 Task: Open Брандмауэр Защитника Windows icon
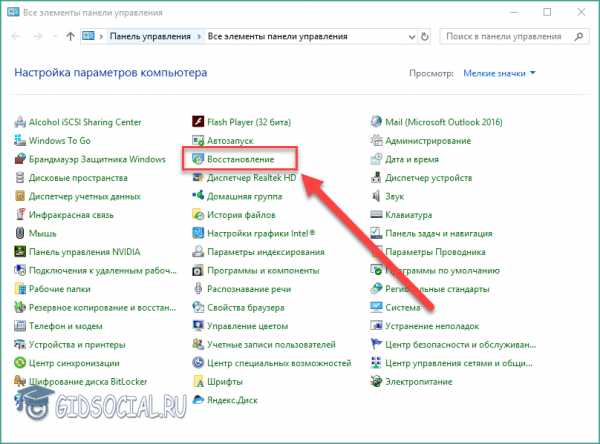20,159
